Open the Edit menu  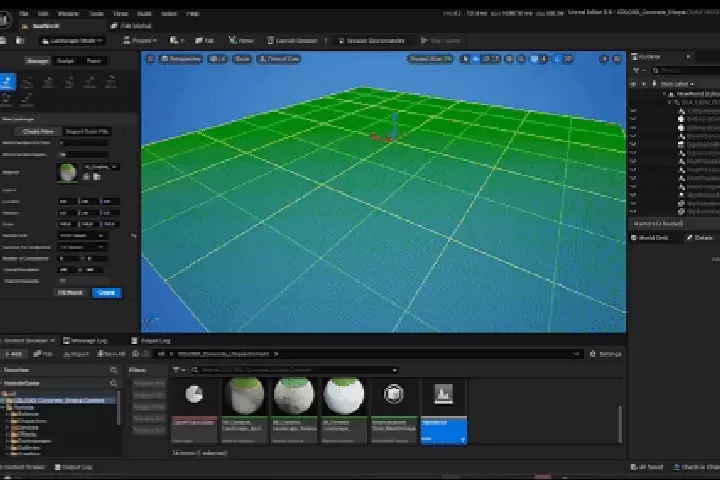43,13
